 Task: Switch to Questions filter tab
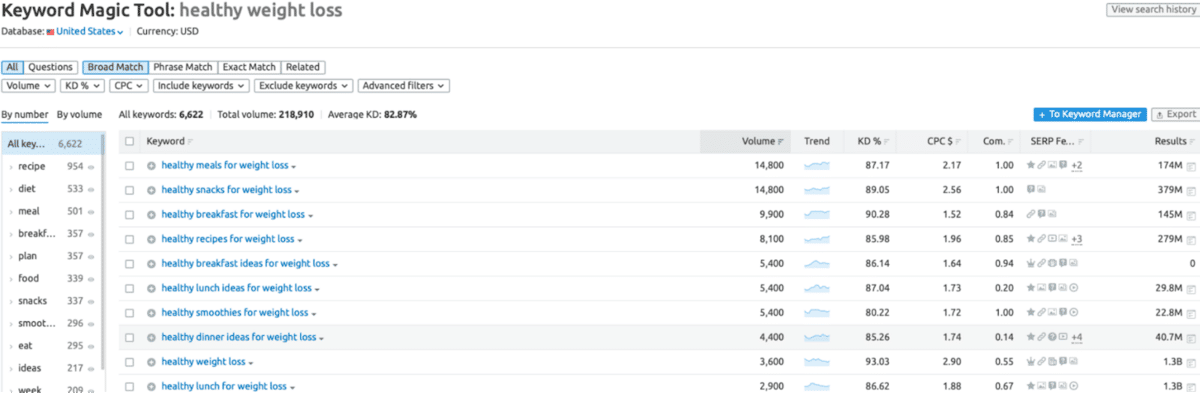coord(50,67)
